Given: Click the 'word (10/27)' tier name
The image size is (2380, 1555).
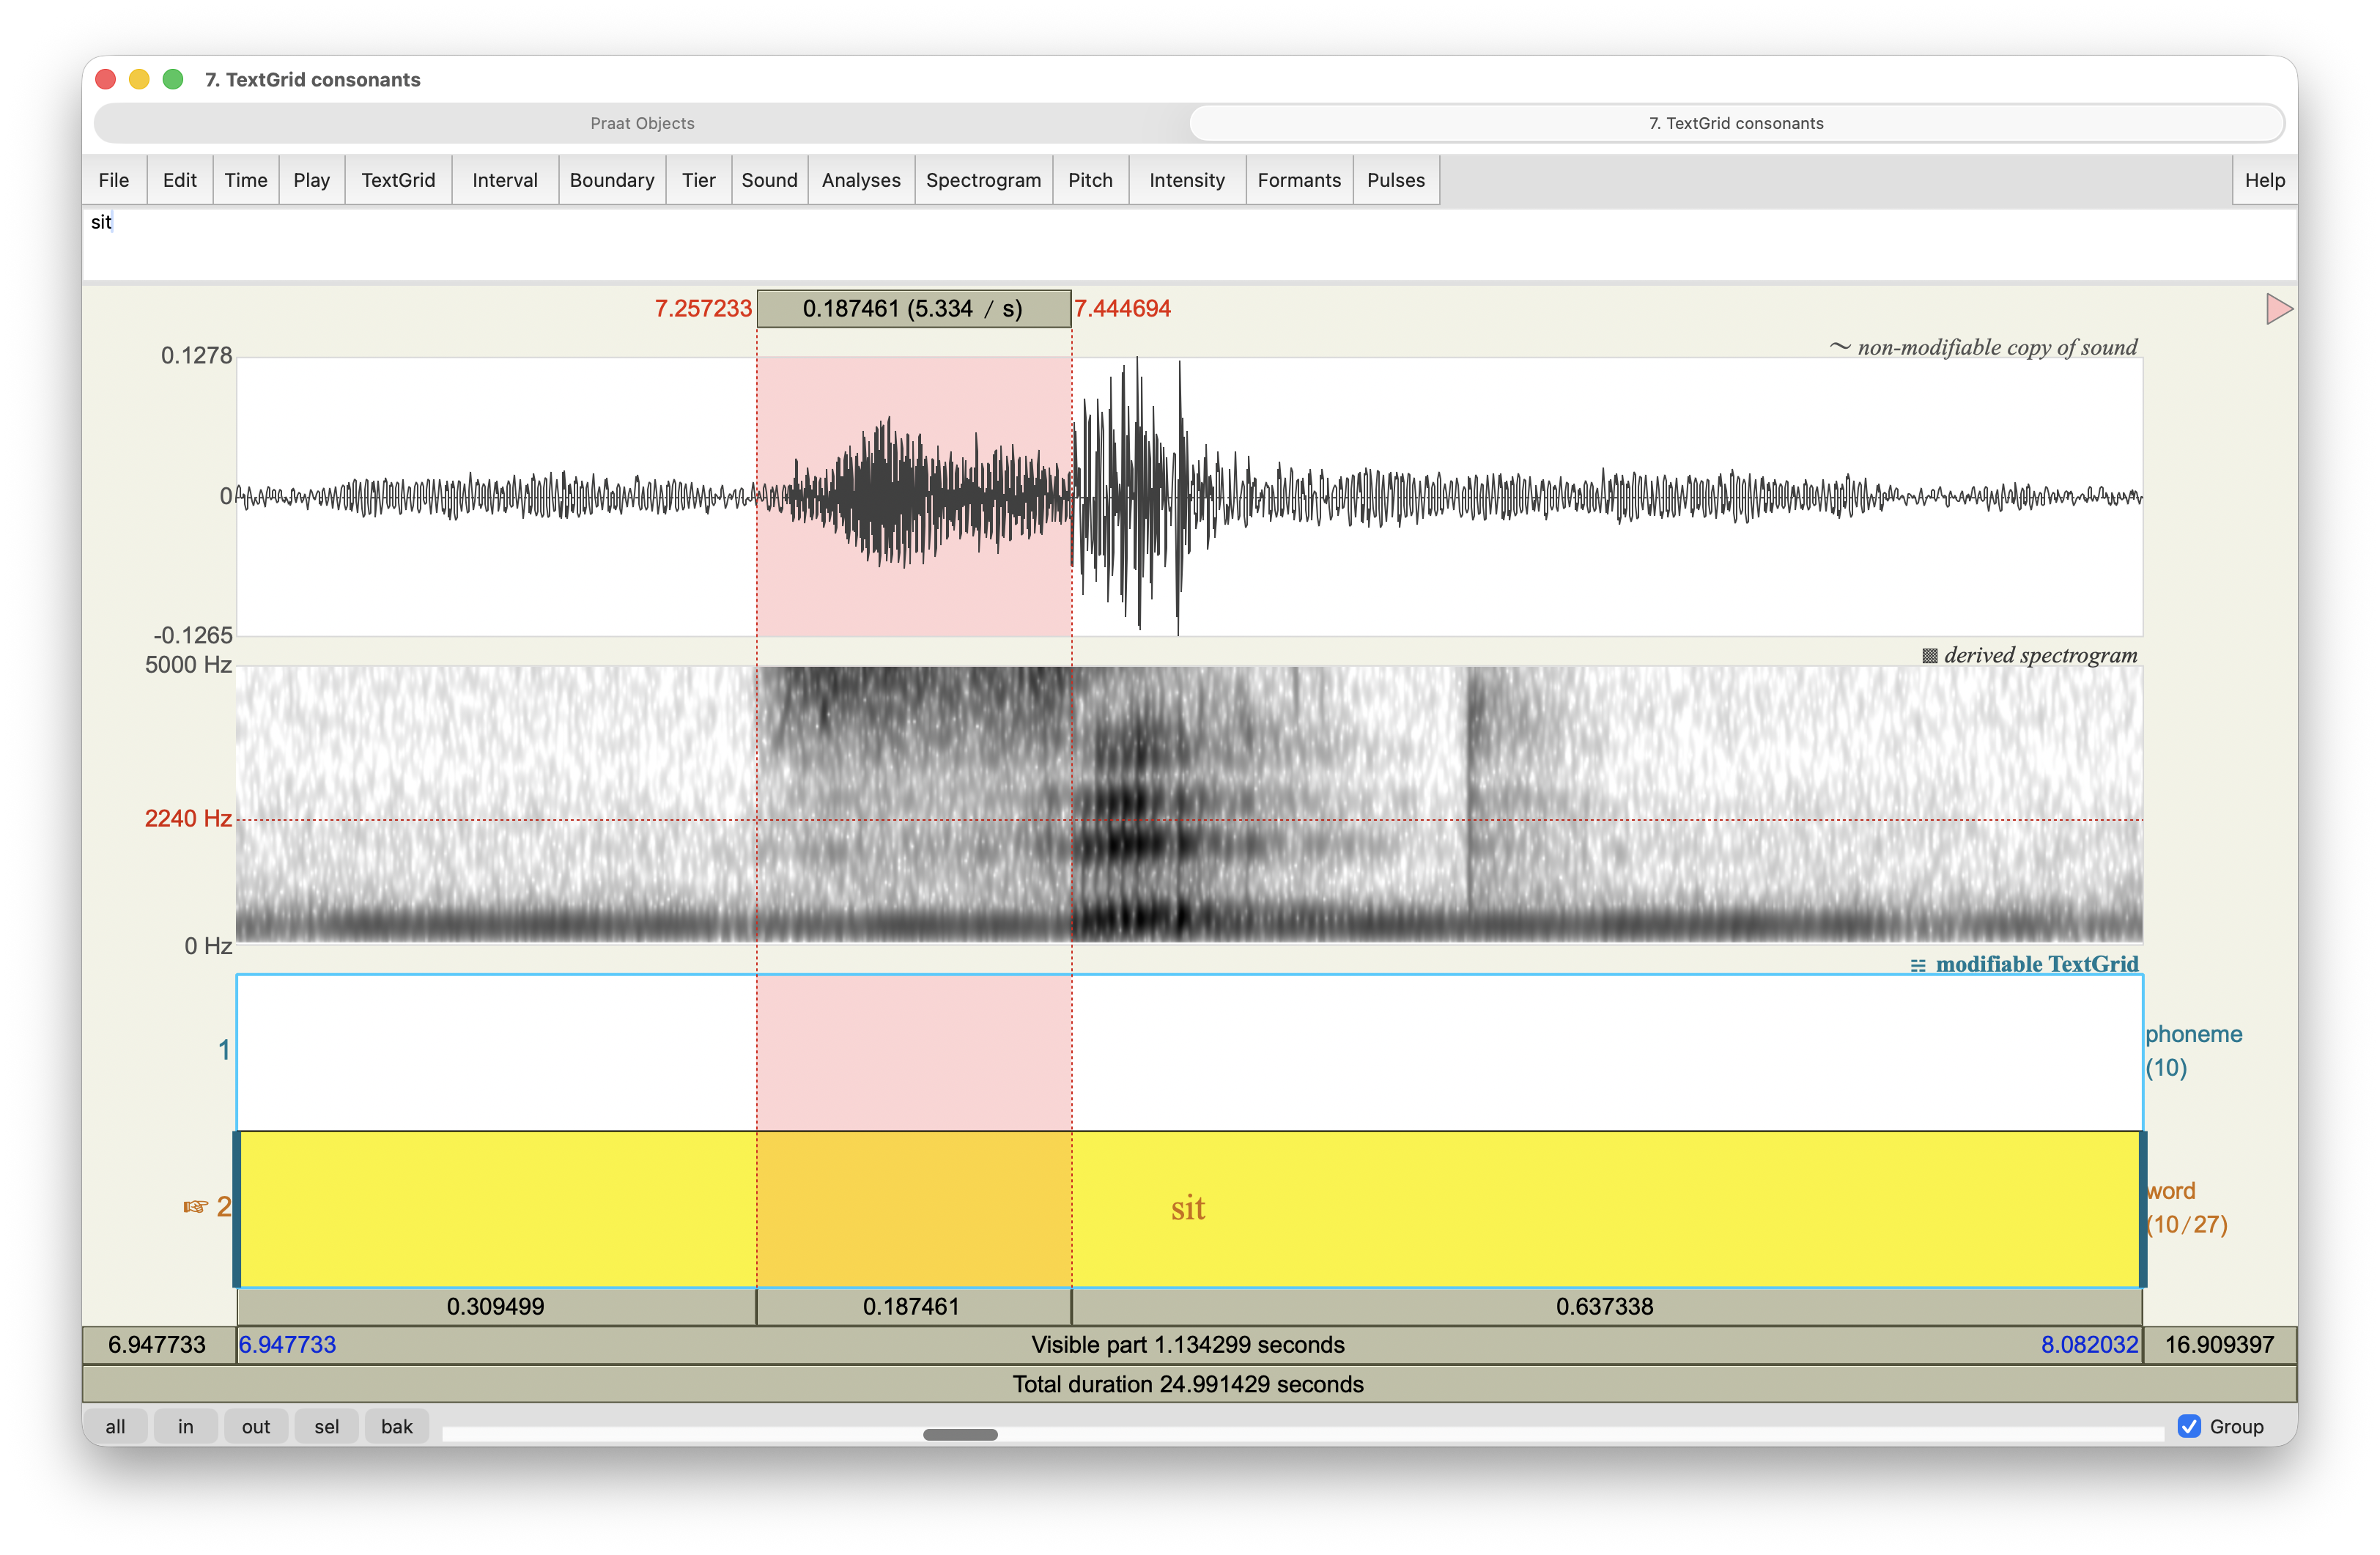Looking at the screenshot, I should click(2187, 1207).
